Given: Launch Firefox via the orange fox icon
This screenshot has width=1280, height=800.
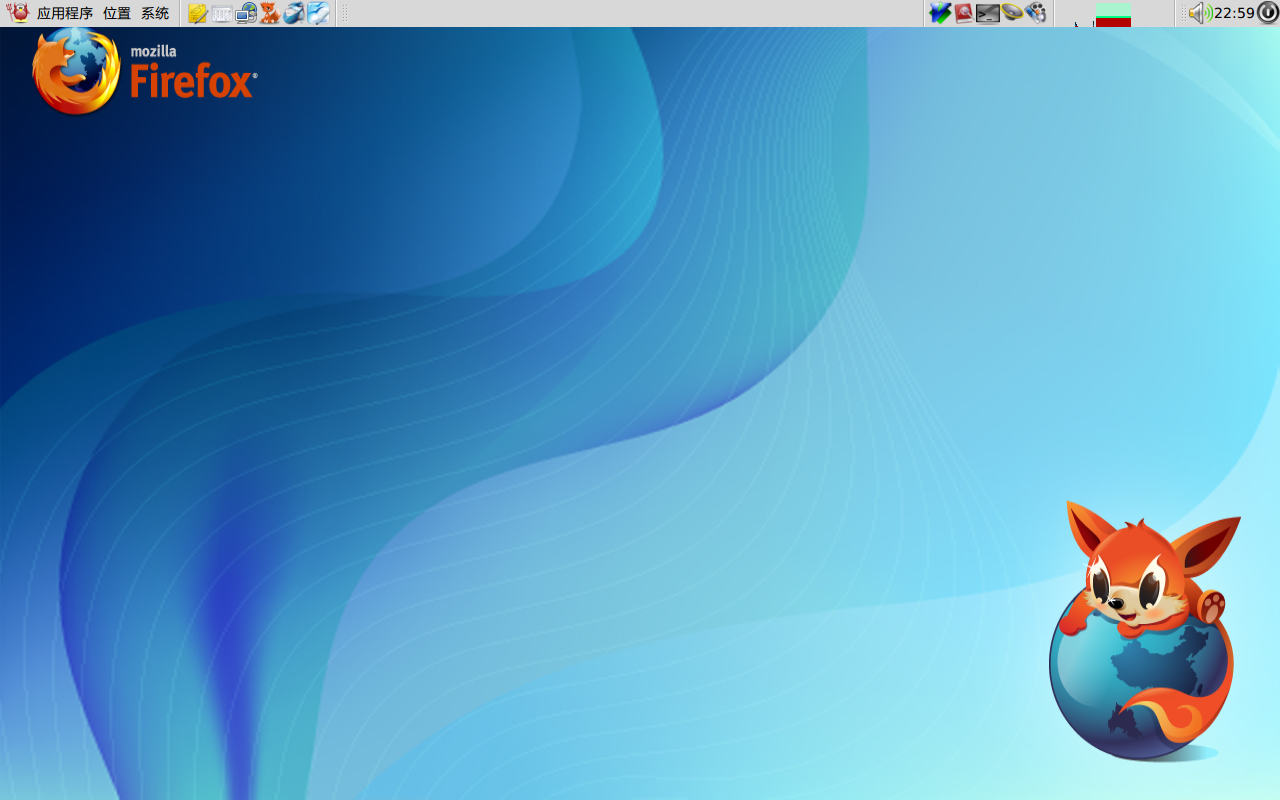Looking at the screenshot, I should point(270,13).
